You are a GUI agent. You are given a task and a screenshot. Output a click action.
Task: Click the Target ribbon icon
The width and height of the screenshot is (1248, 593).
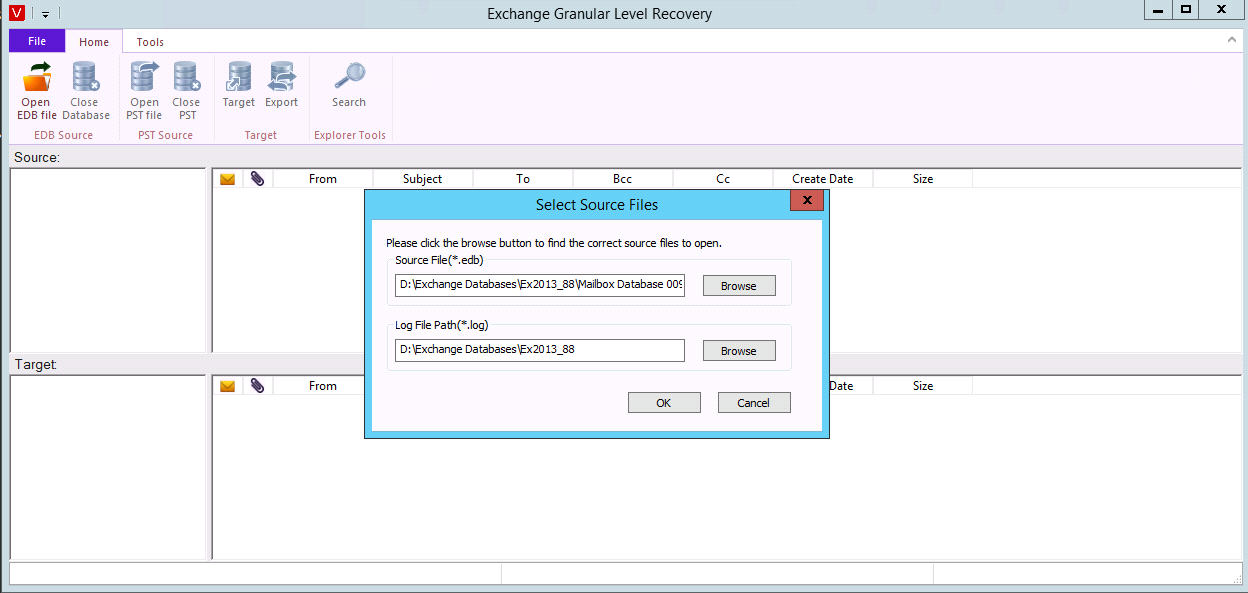click(239, 86)
